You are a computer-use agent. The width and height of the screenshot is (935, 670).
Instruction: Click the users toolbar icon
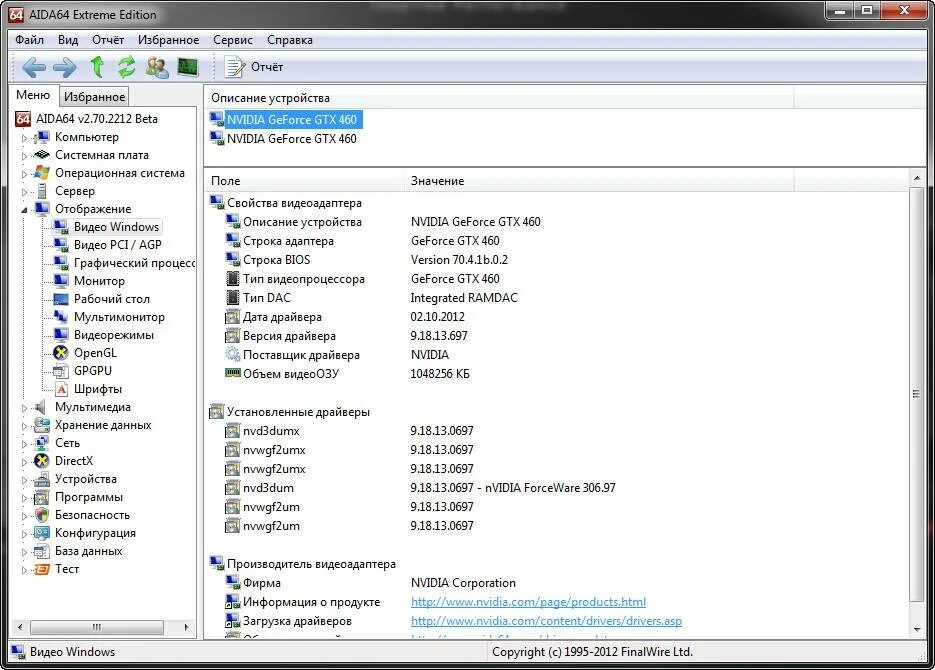pyautogui.click(x=156, y=67)
